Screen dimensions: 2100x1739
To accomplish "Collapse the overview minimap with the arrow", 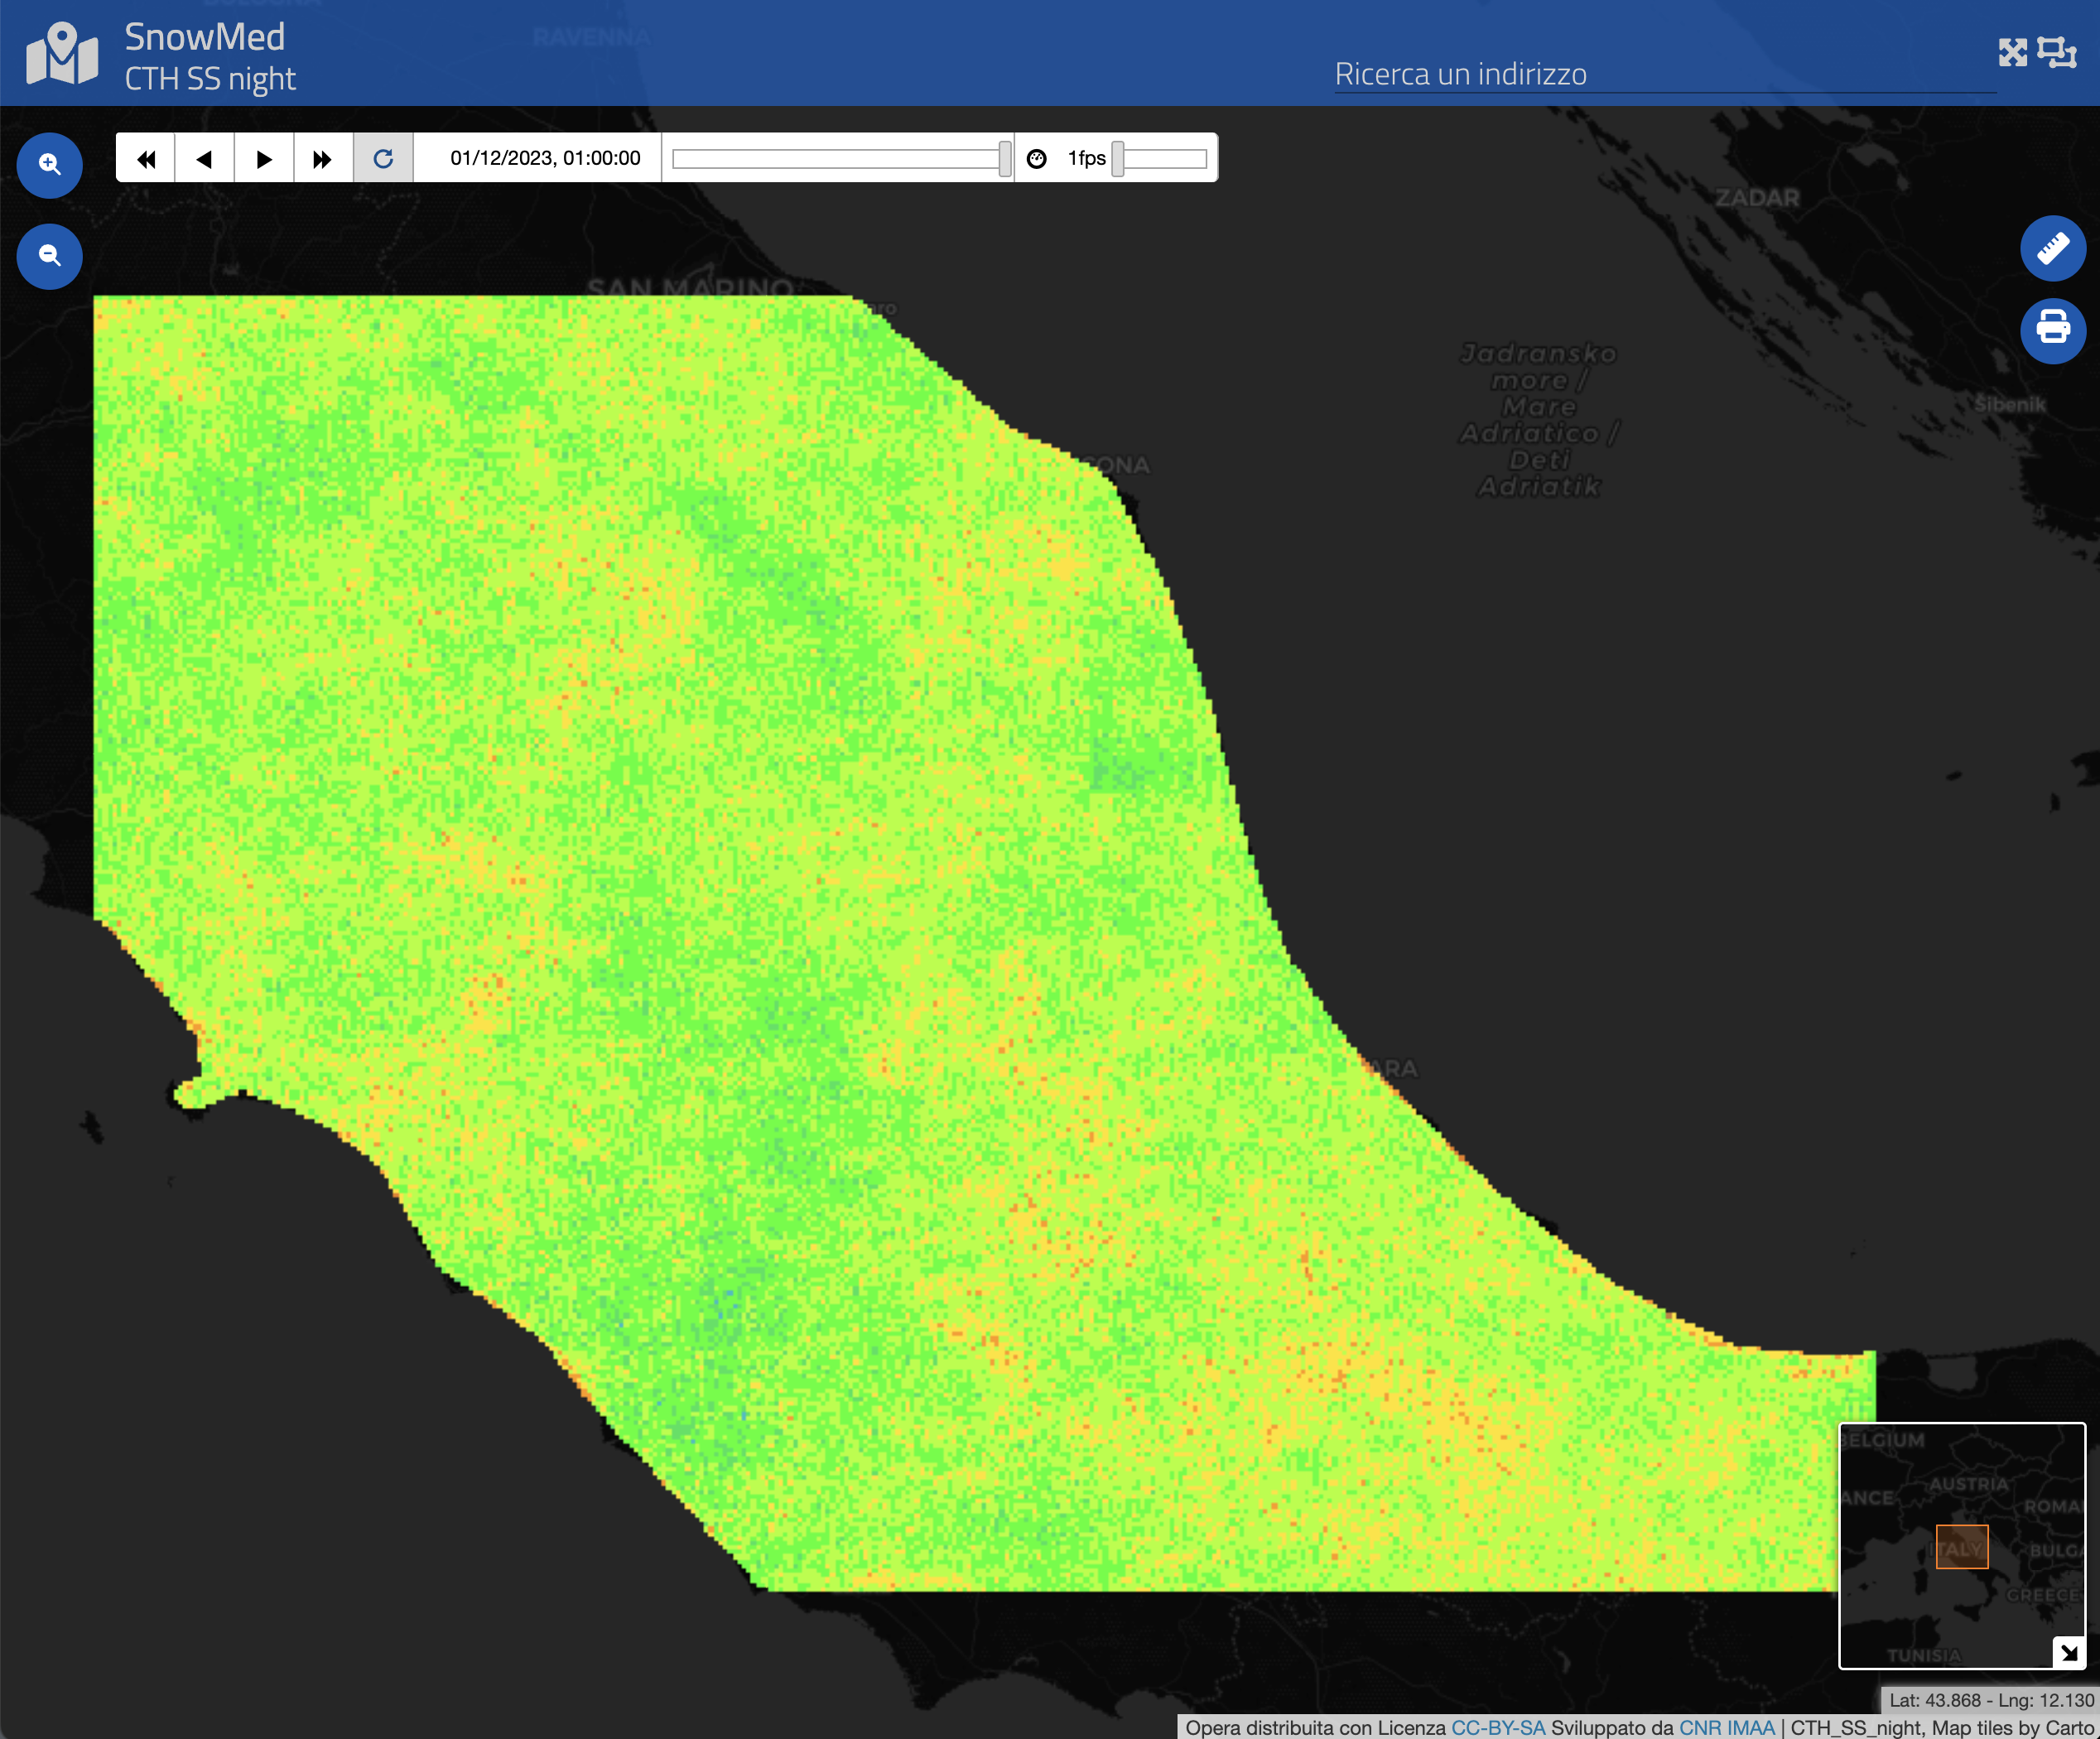I will [x=2068, y=1652].
